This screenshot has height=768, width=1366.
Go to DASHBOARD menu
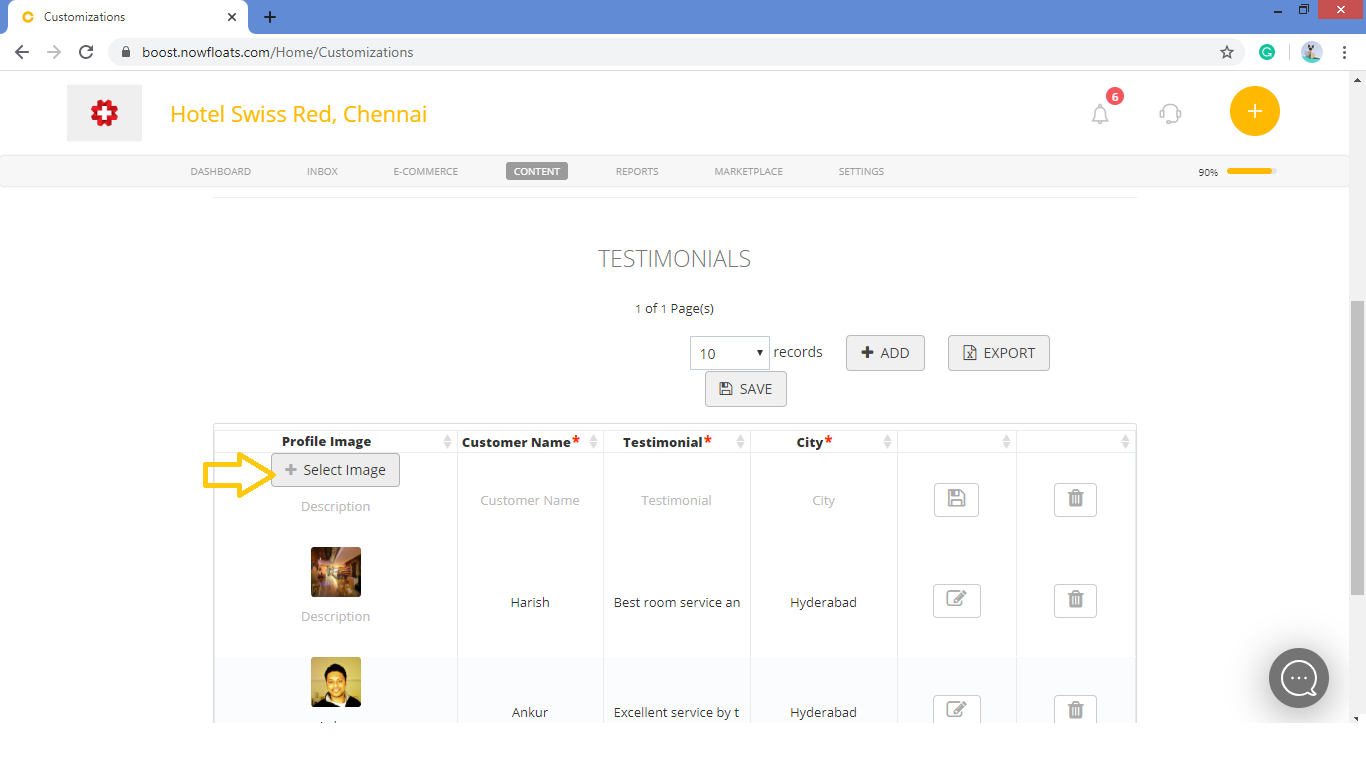(221, 171)
